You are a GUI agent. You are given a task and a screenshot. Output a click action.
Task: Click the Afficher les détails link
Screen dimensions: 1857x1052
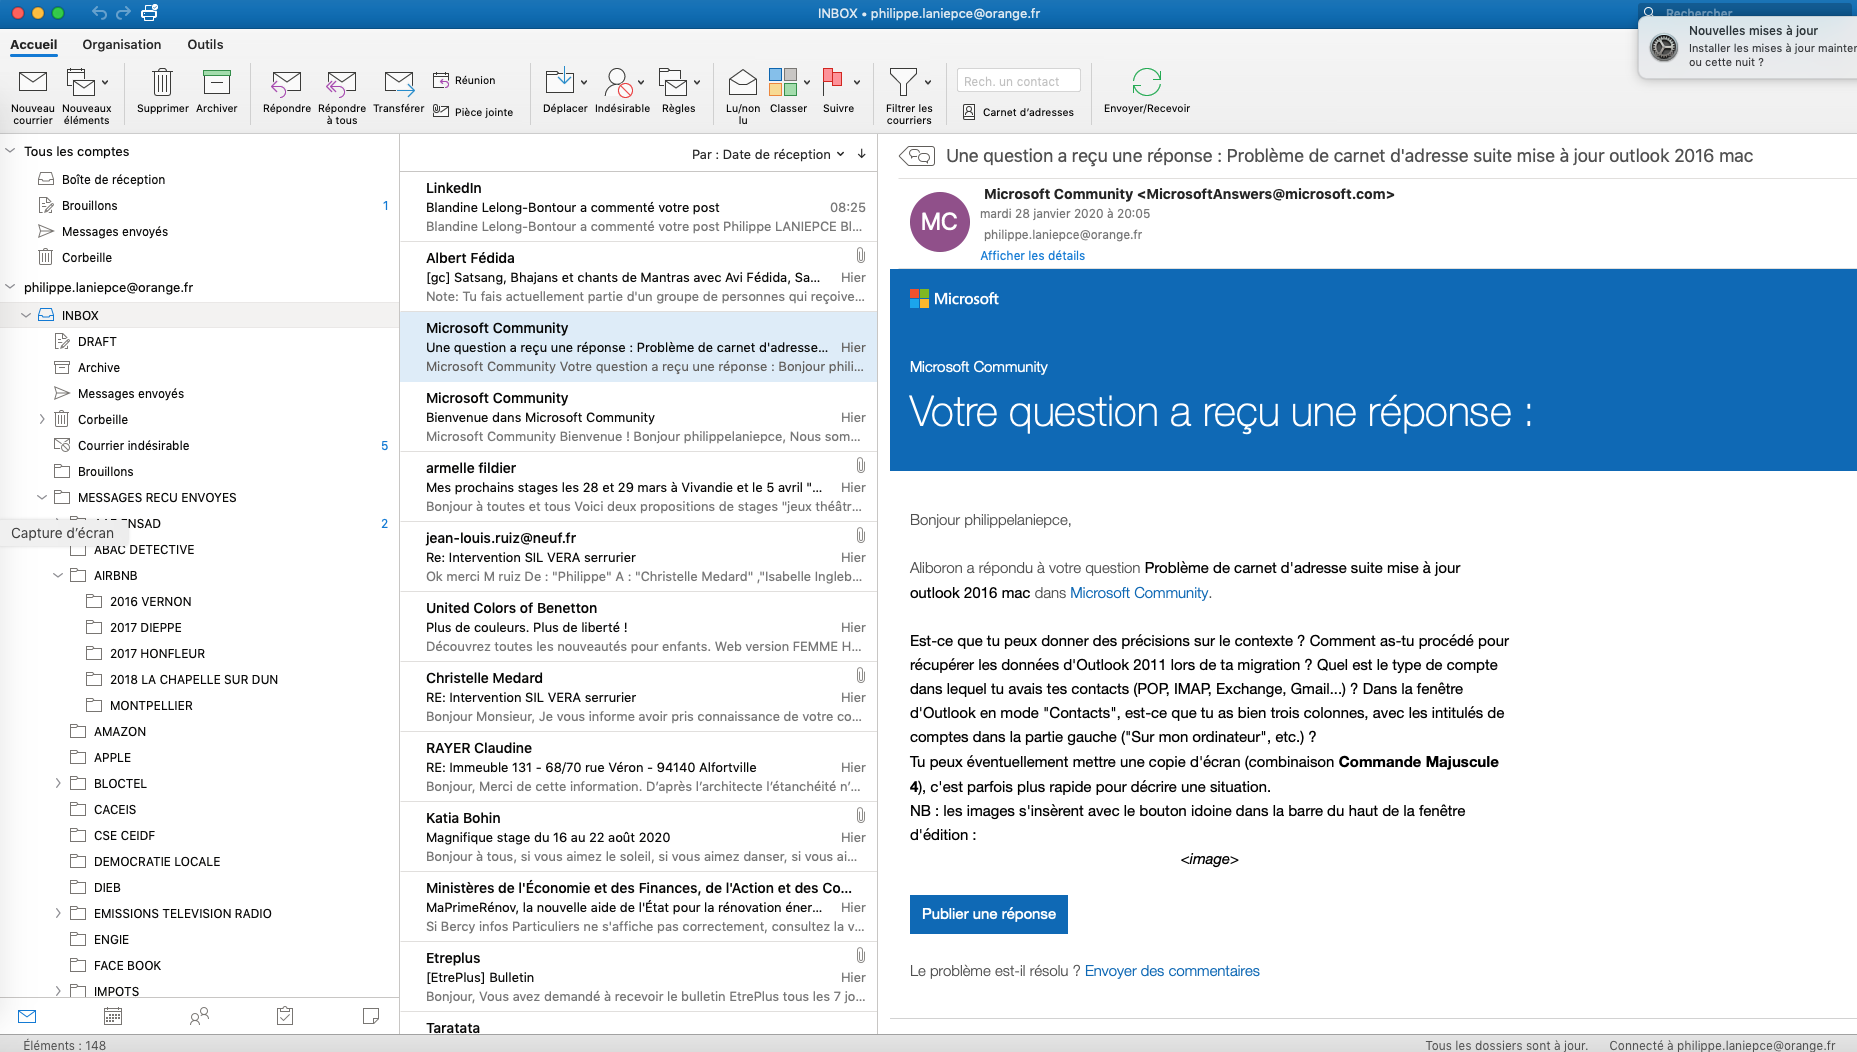pyautogui.click(x=1032, y=255)
